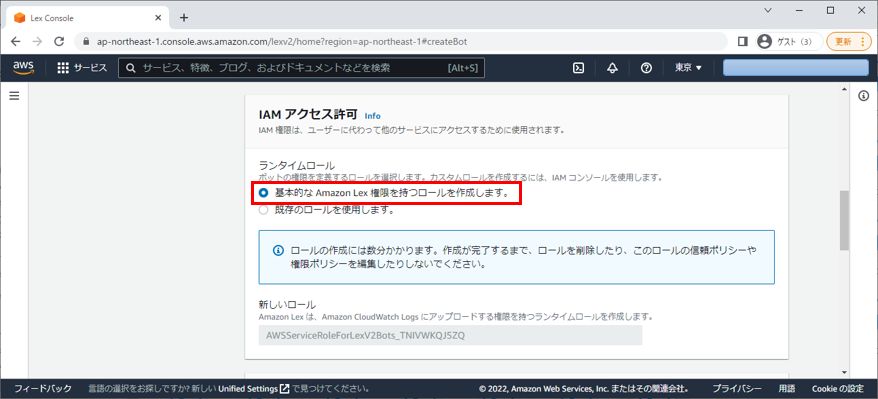Open the guest profile avatar
This screenshot has height=399, width=878.
764,41
